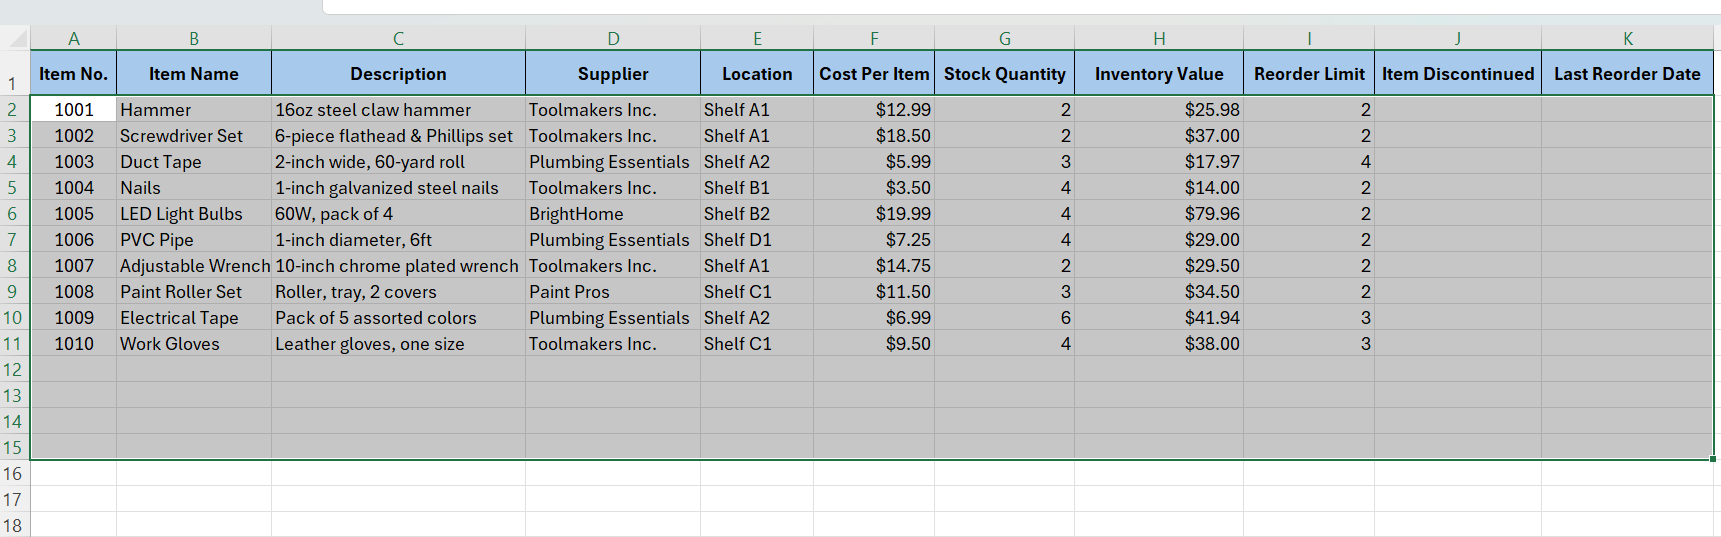
Task: Click the Supplier header cell
Action: (x=612, y=74)
